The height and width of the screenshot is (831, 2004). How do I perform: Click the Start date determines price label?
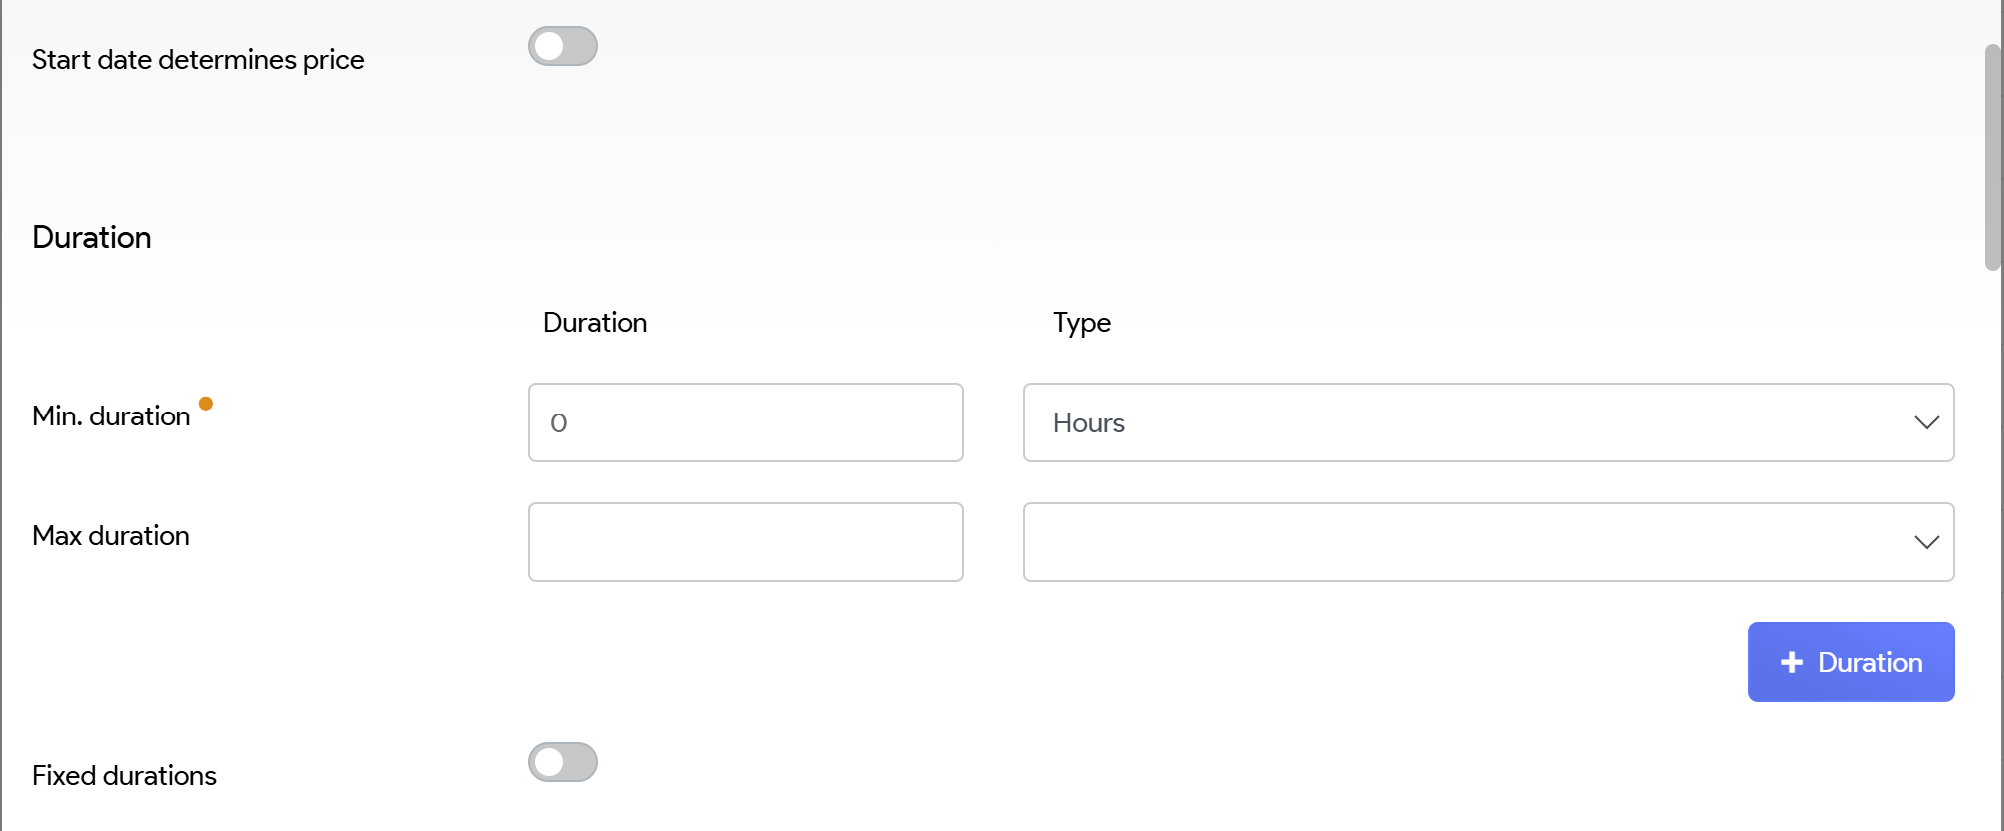click(x=198, y=60)
